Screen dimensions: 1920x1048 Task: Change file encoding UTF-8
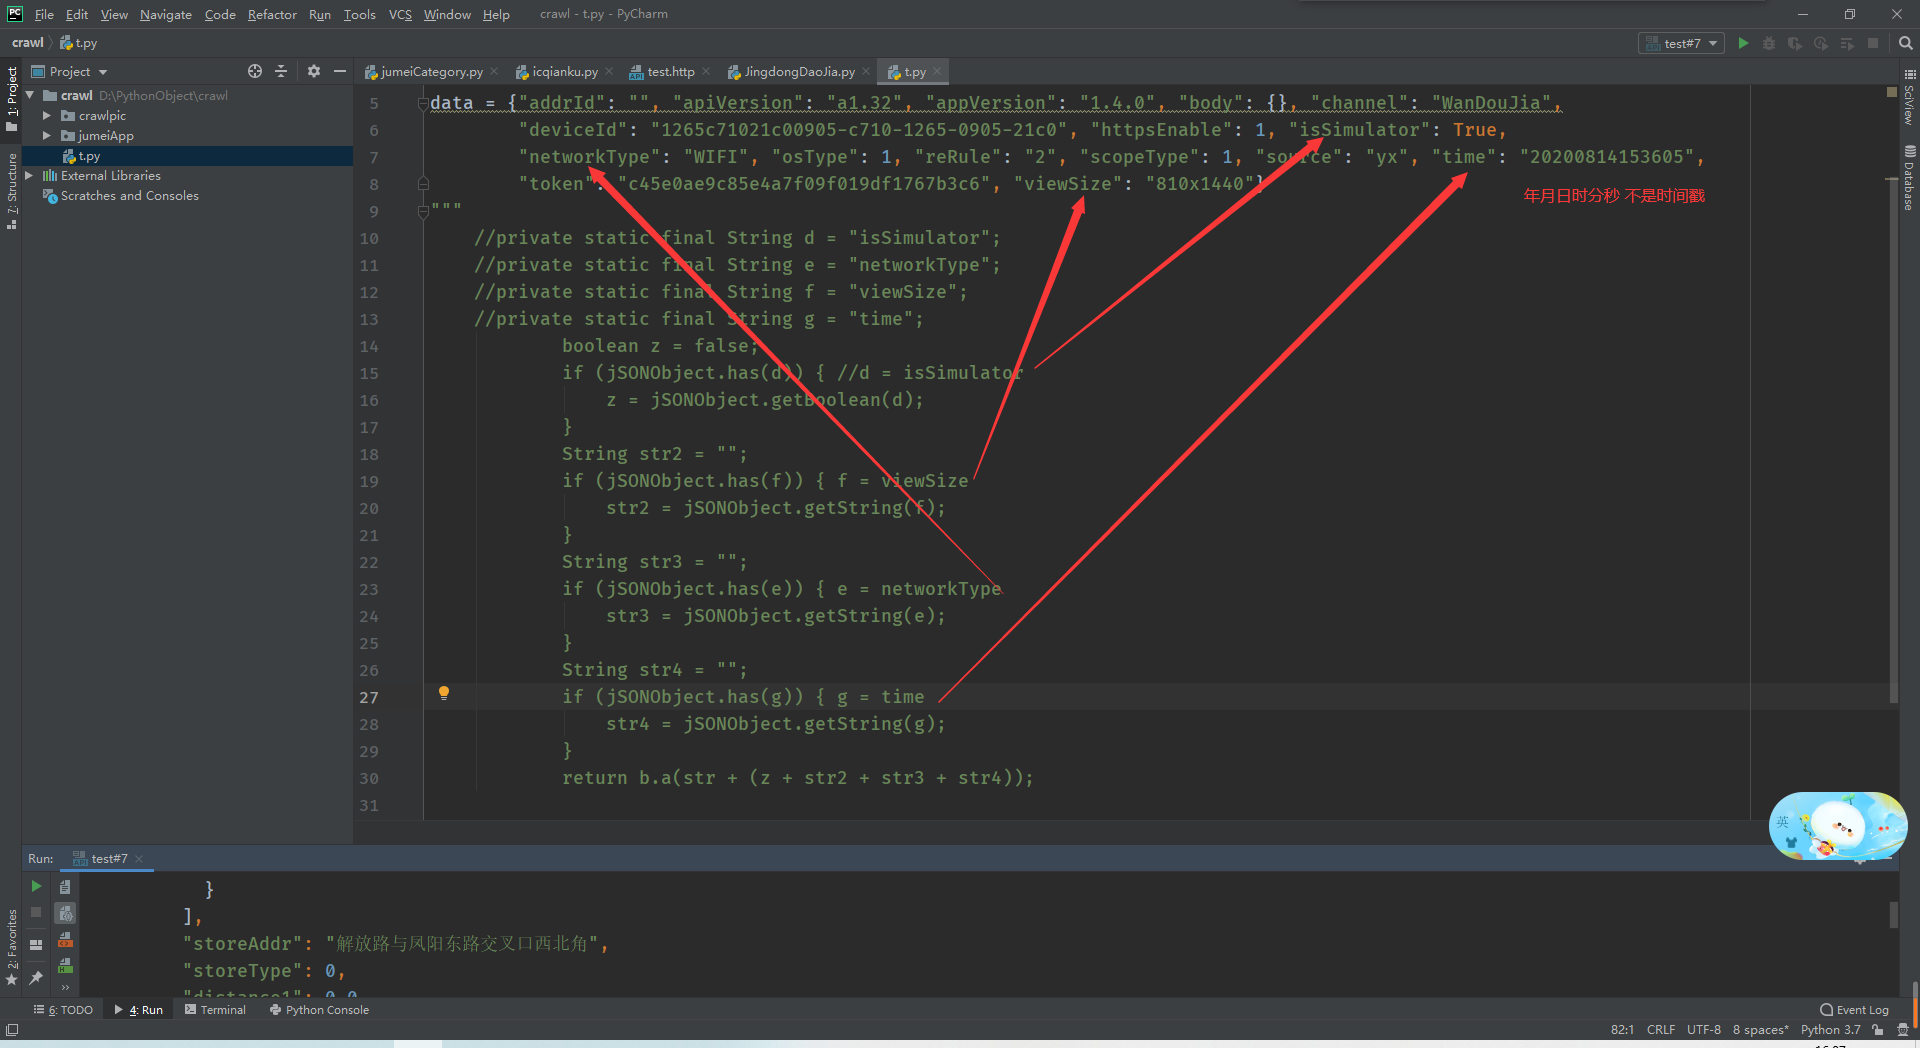point(1703,1030)
